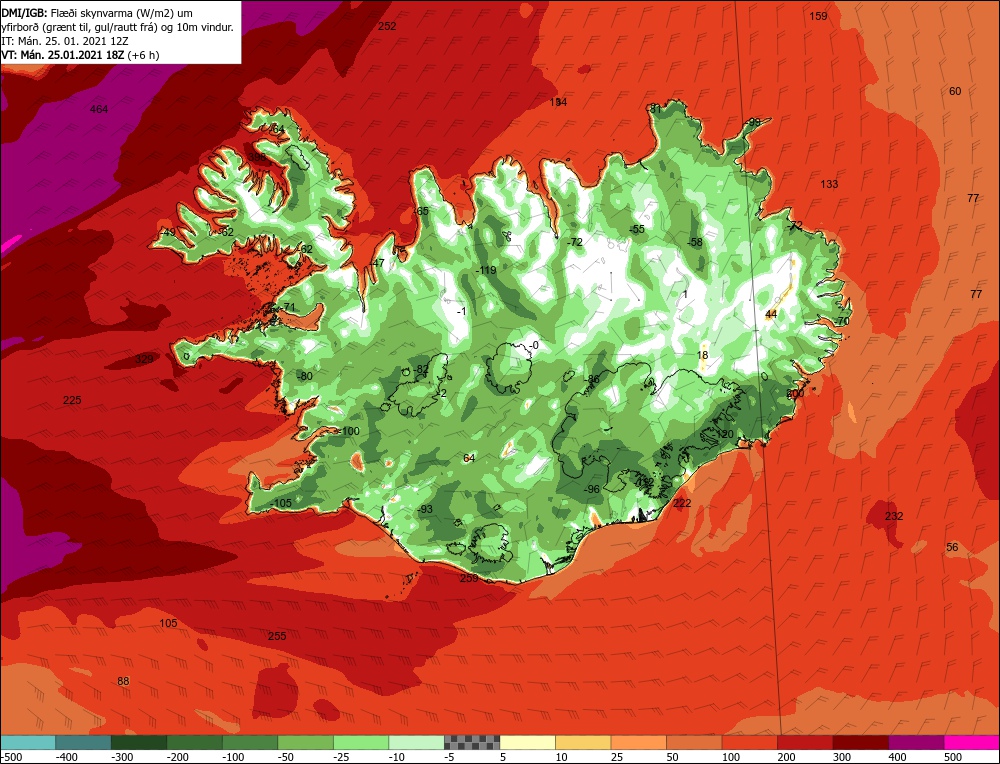Viewport: 1000px width, 764px height.
Task: Click the flux value -55 on land
Action: (x=637, y=229)
